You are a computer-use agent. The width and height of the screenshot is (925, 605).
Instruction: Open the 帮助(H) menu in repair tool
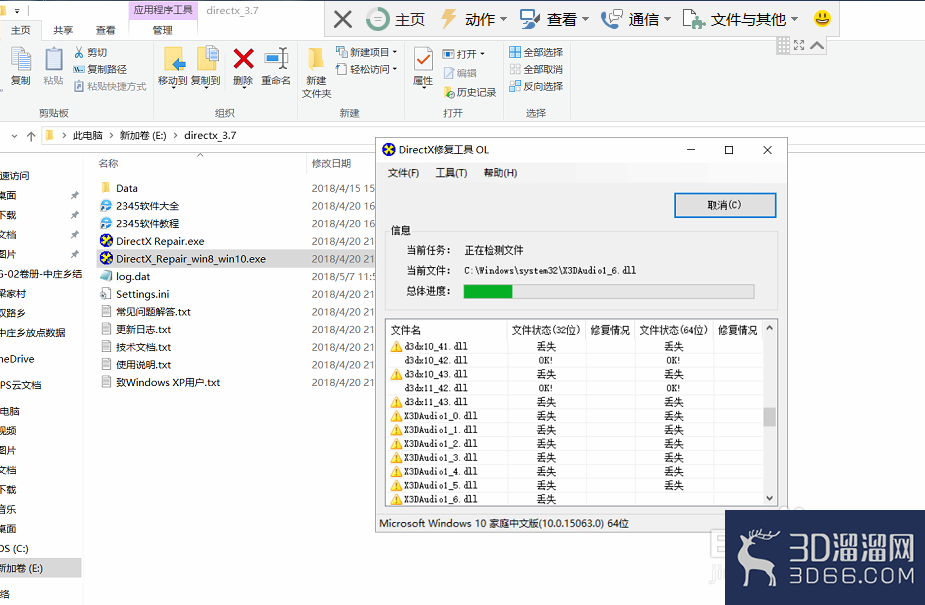(x=500, y=172)
